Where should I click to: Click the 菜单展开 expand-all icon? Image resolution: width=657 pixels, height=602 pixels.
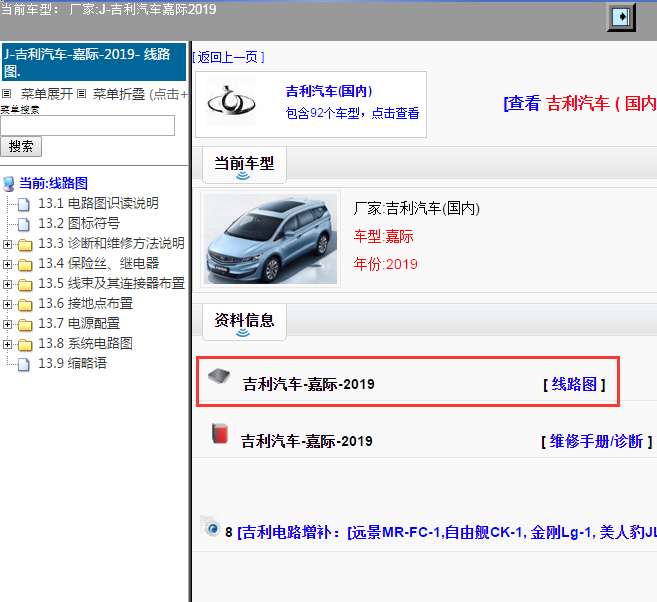tap(7, 93)
